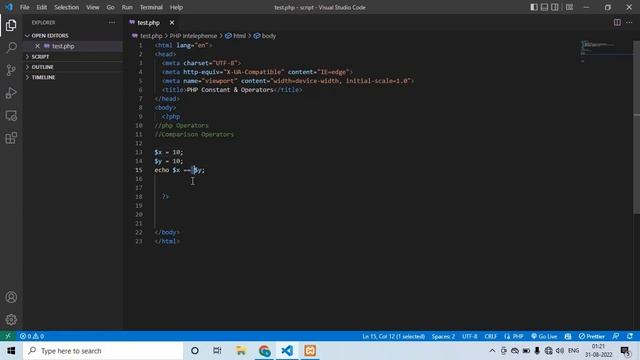Toggle secondary side bar layout icon
Screen dimensions: 640x360
coord(555,7)
